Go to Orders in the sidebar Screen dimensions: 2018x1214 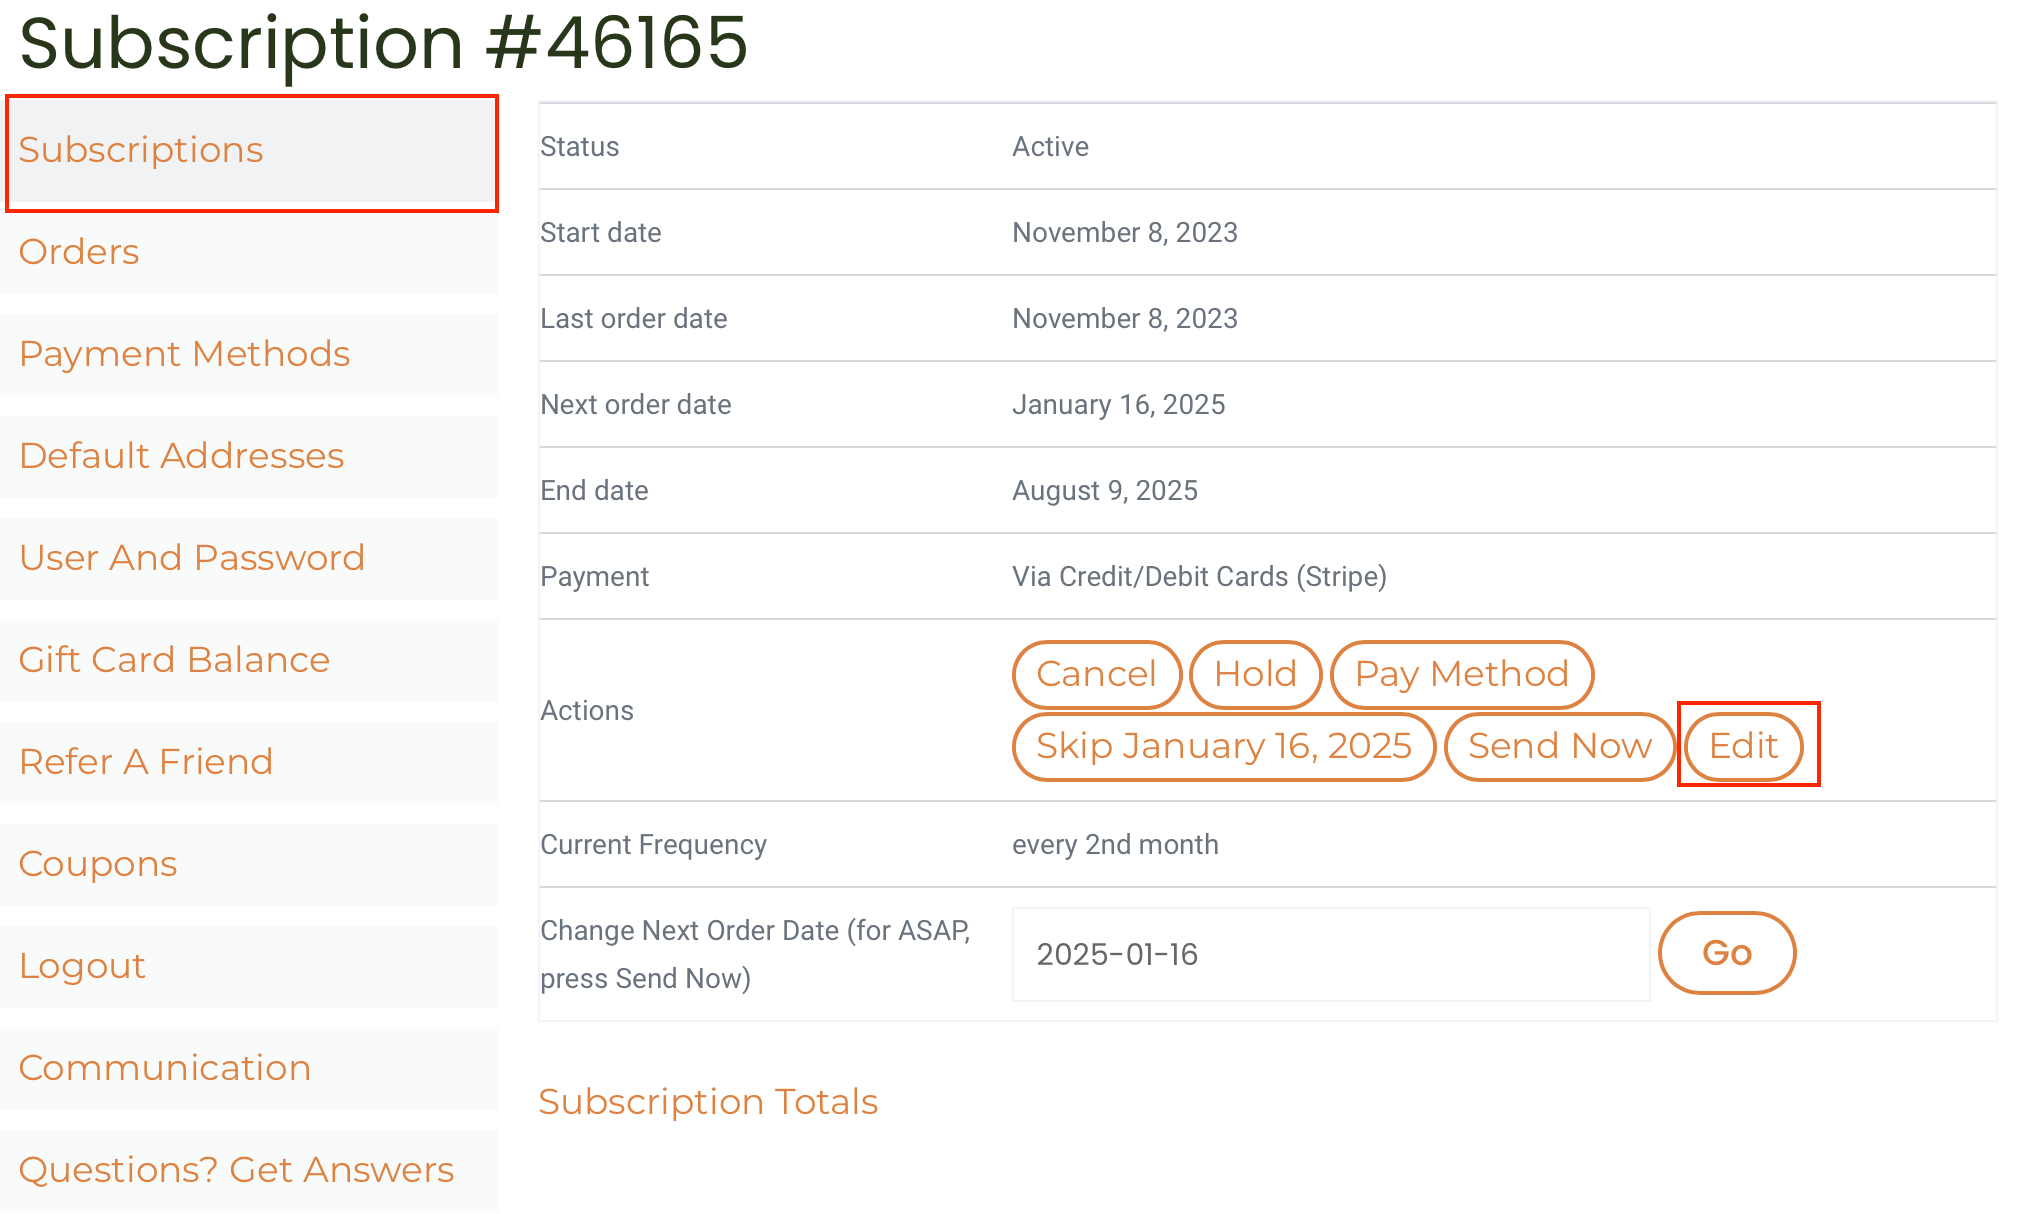79,252
